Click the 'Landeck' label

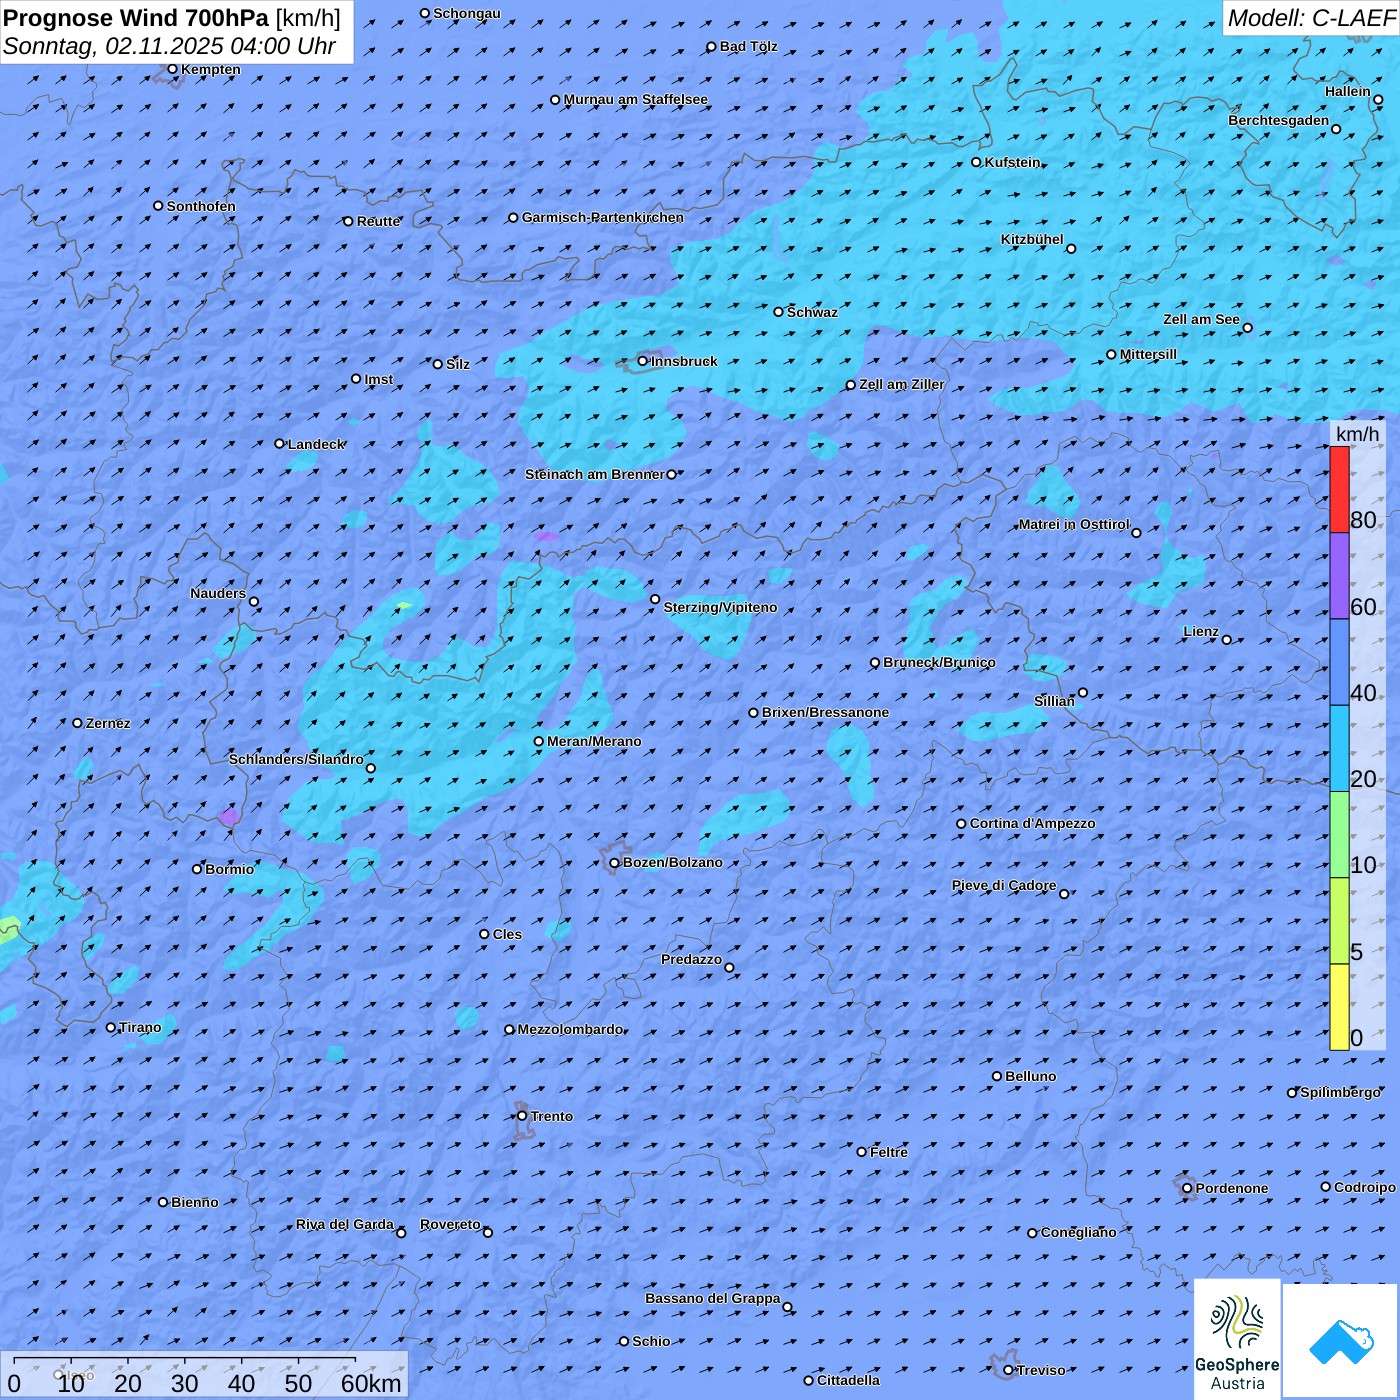pos(316,444)
